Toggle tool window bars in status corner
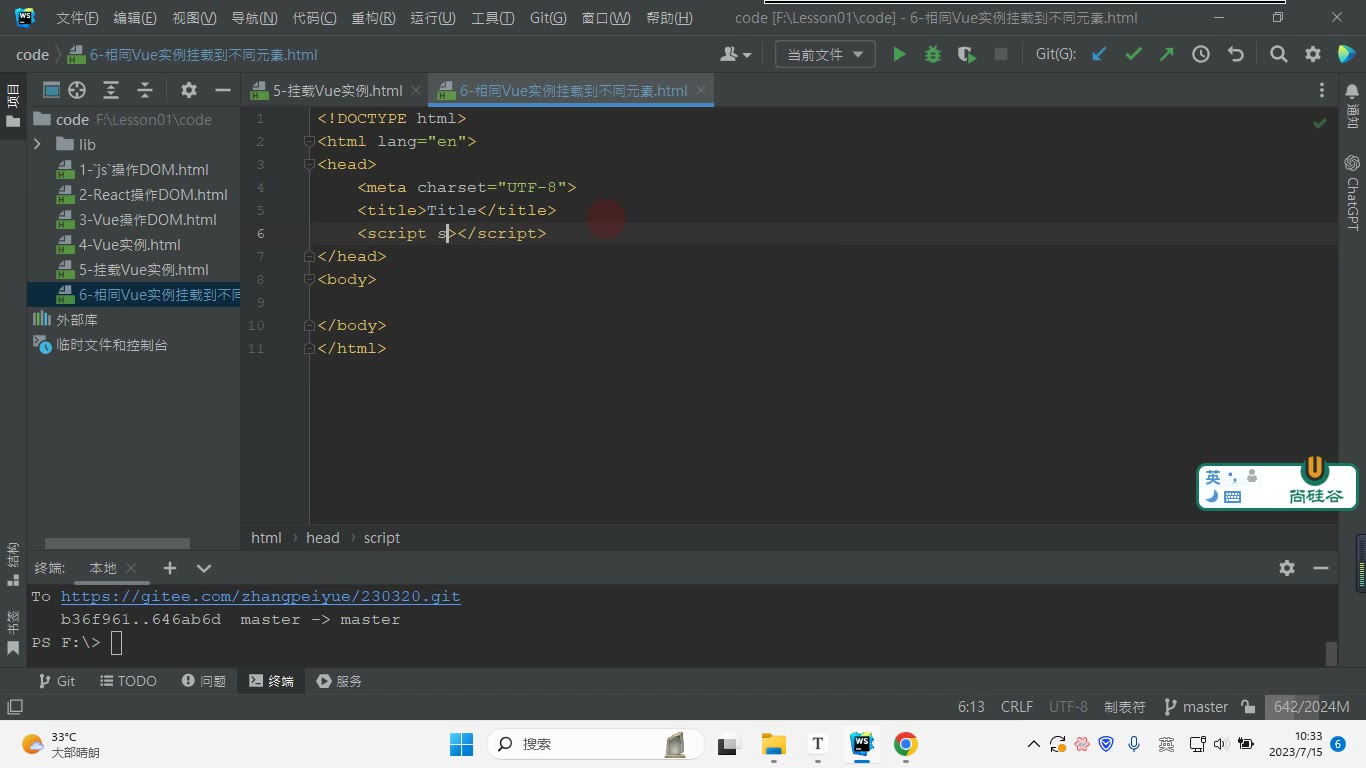This screenshot has height=768, width=1366. [14, 707]
